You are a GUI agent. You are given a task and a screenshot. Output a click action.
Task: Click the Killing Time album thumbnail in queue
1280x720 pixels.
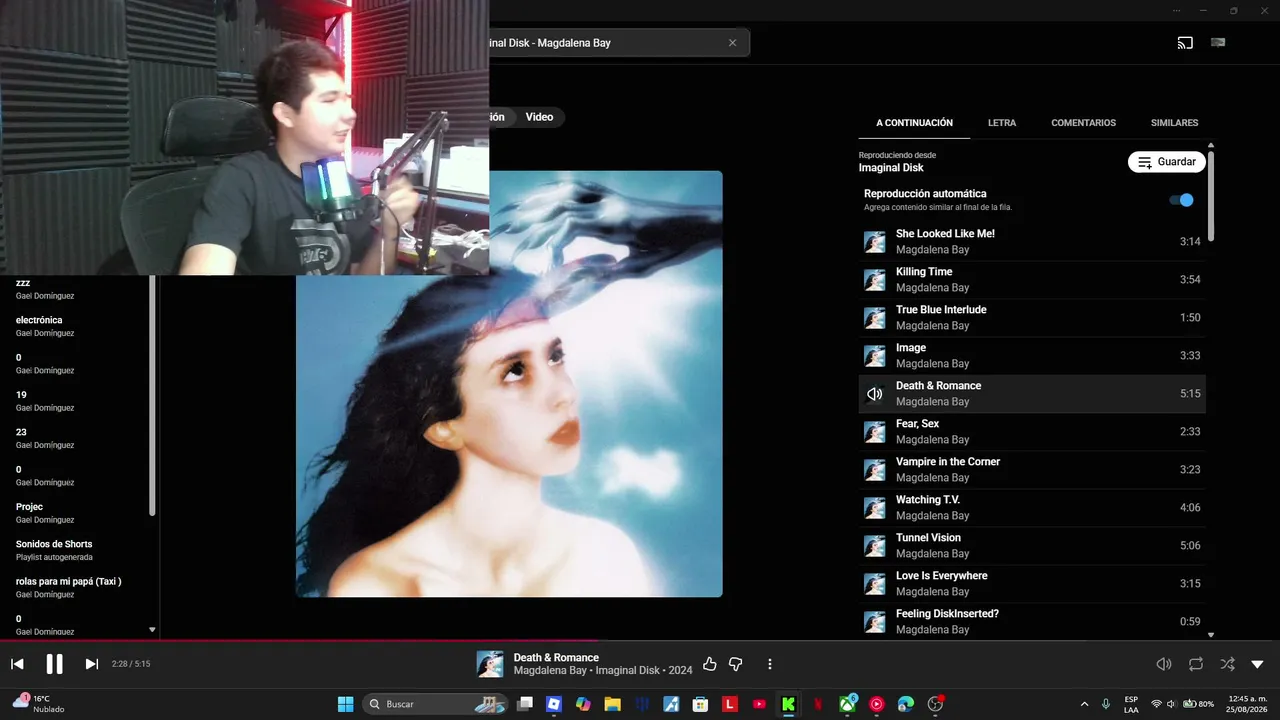[x=875, y=280]
